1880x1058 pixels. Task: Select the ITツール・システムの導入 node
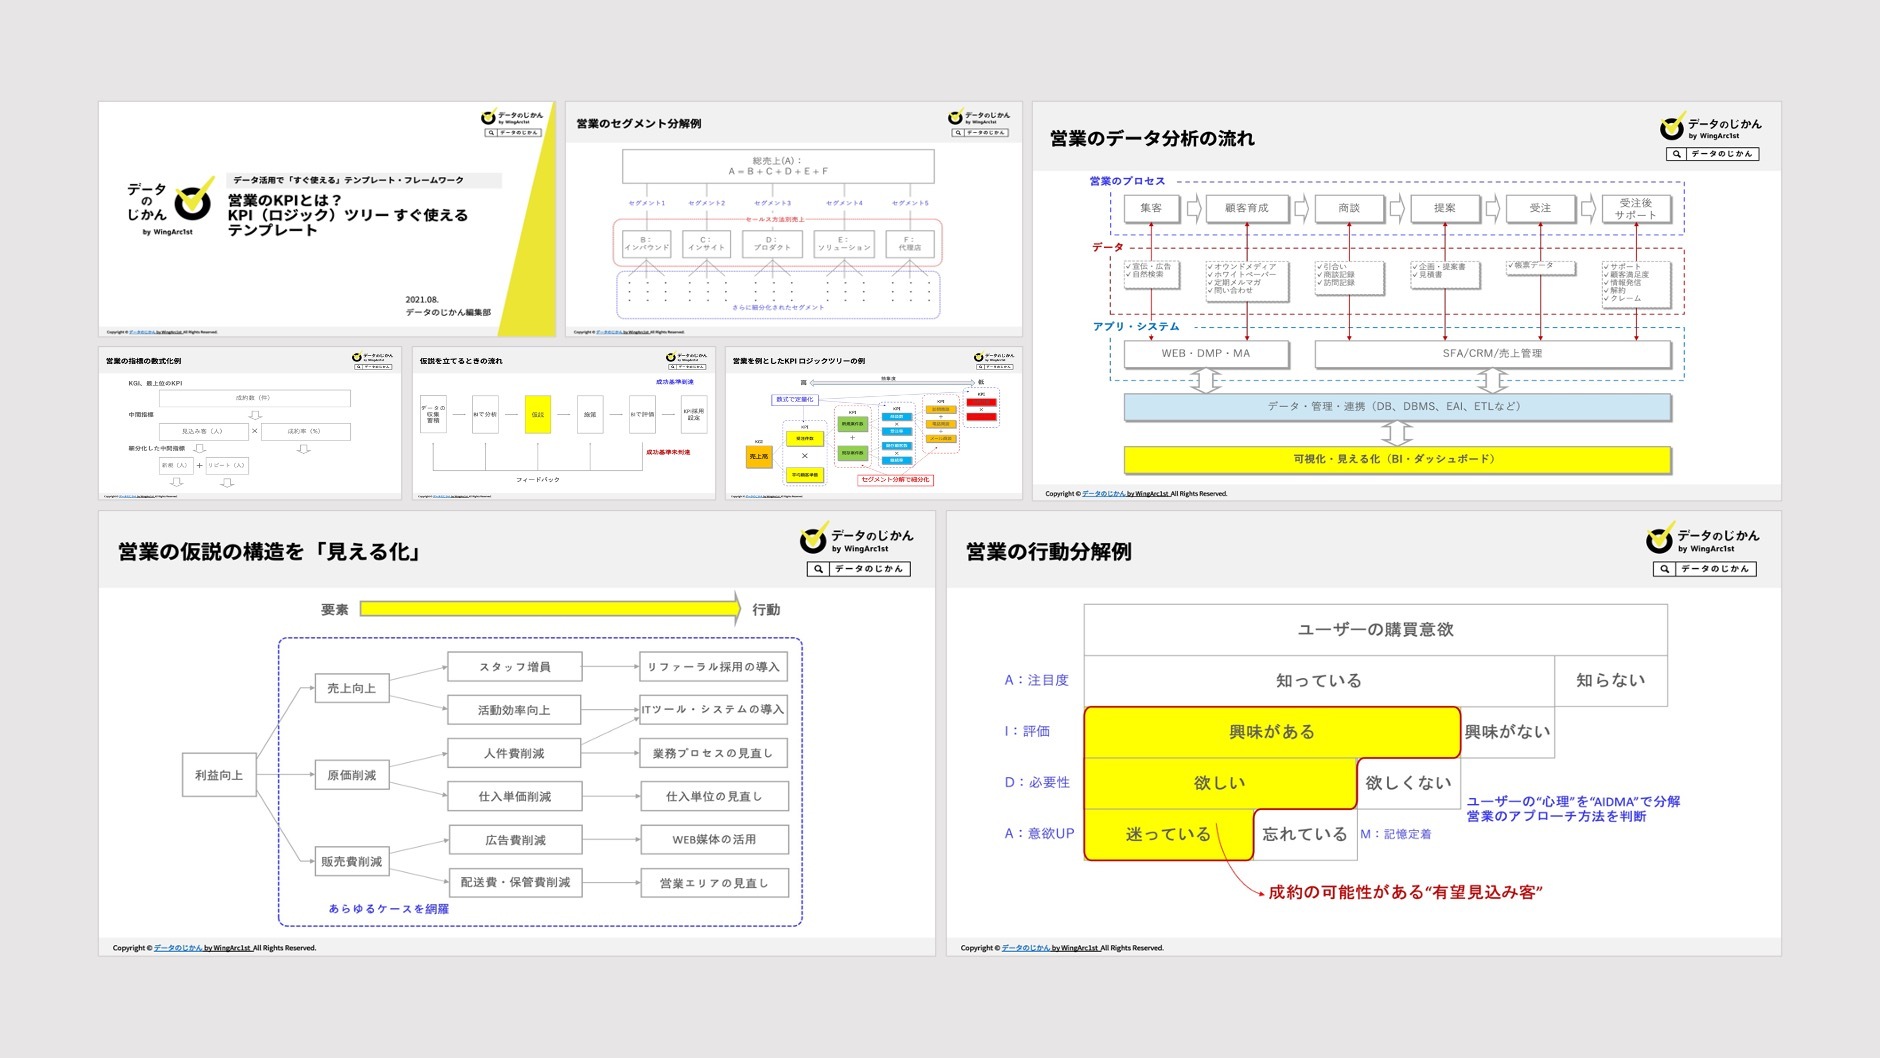(714, 710)
